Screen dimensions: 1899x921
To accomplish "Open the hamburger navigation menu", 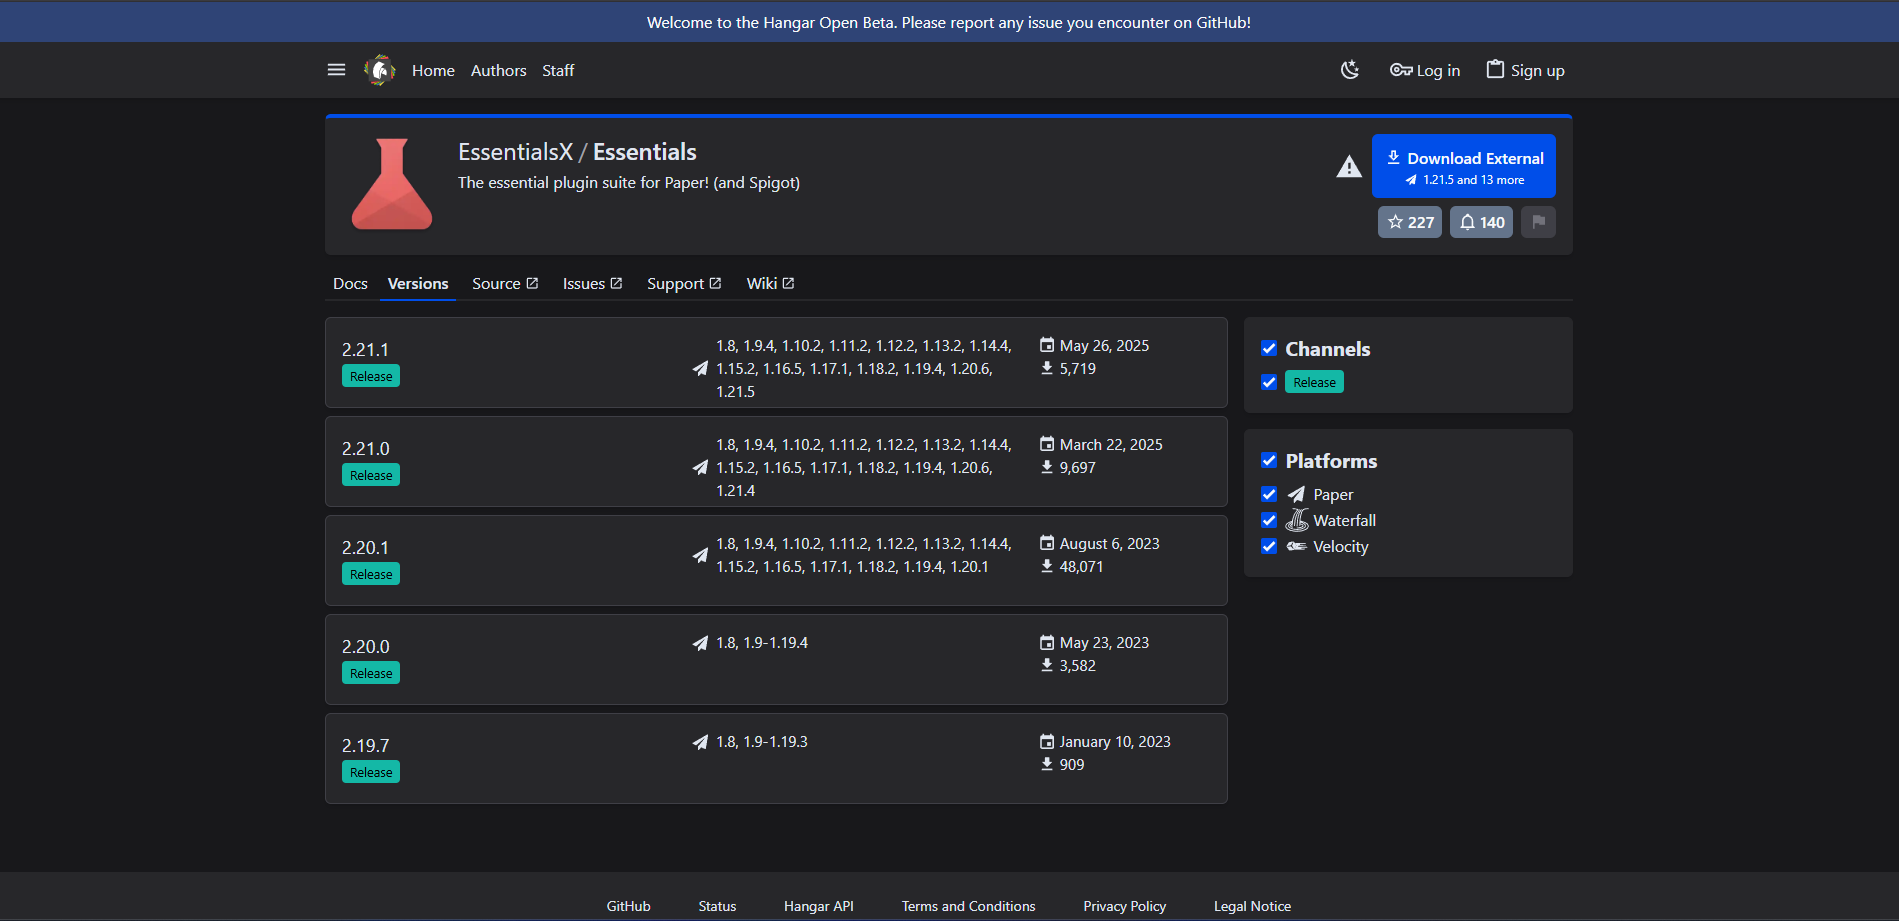I will [336, 70].
